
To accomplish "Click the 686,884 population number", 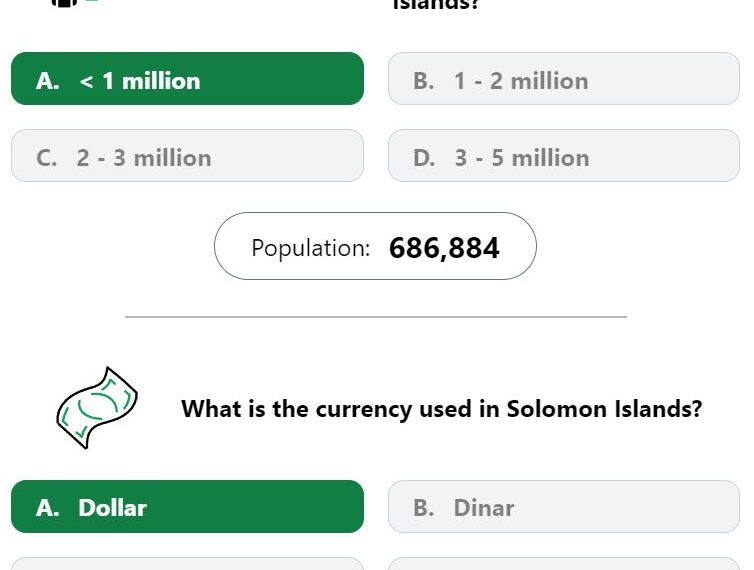I will 444,248.
